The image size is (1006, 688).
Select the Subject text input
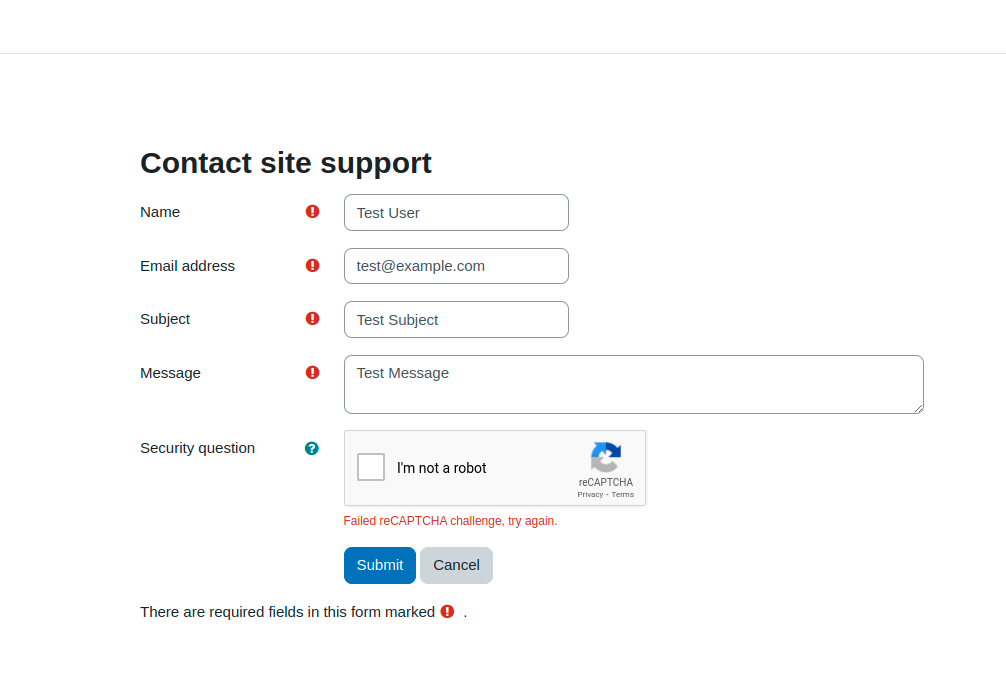point(456,320)
